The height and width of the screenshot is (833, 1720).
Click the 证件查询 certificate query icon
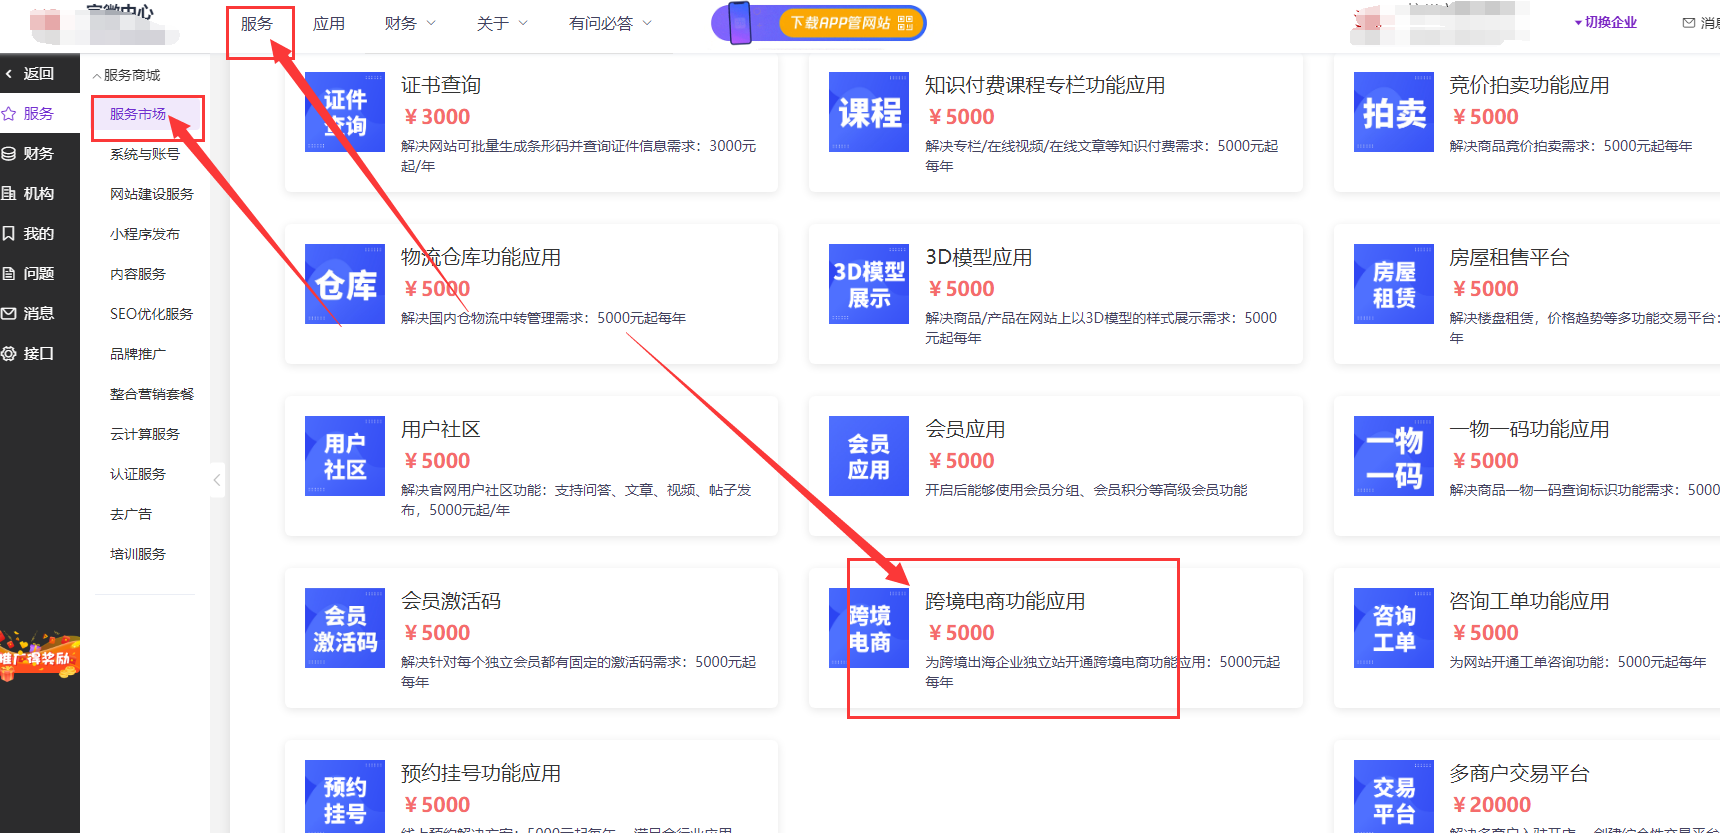pyautogui.click(x=344, y=112)
